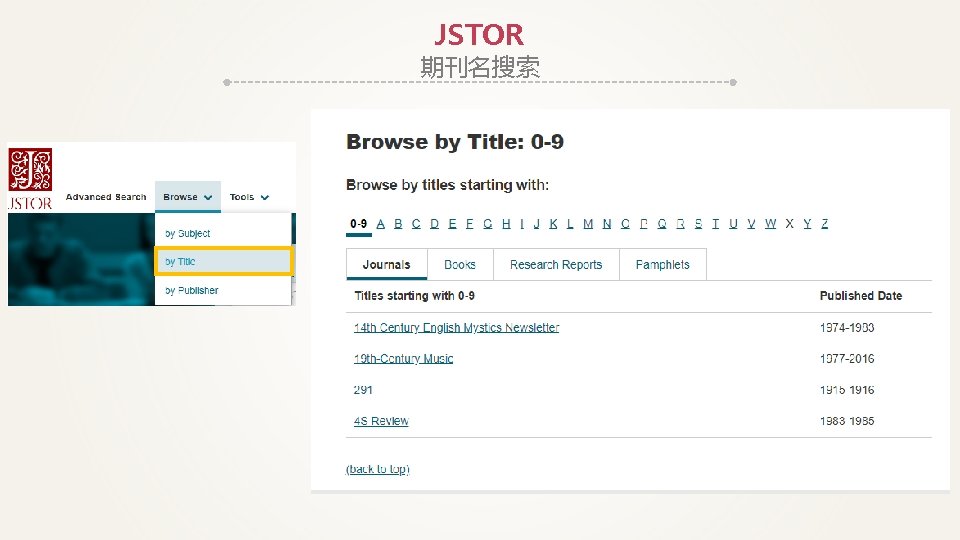Browse titles starting with A

point(380,223)
